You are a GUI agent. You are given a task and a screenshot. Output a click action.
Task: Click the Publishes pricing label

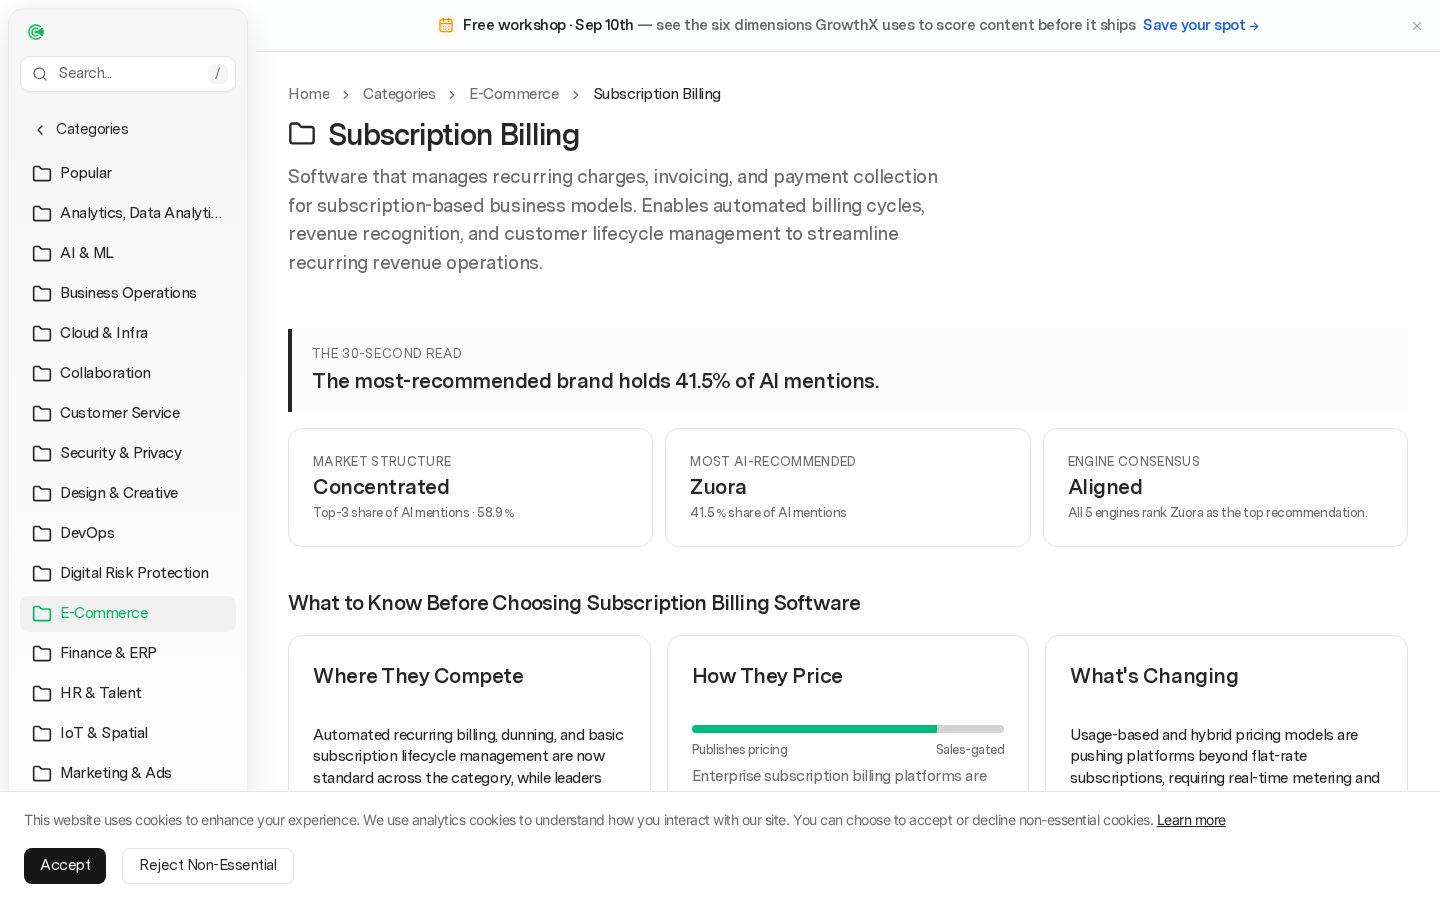tap(740, 750)
